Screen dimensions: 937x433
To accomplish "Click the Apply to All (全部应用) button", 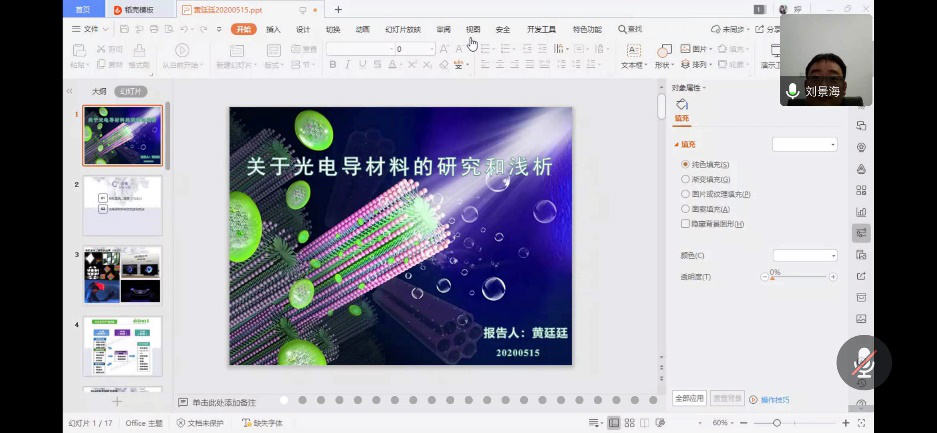I will click(x=689, y=399).
